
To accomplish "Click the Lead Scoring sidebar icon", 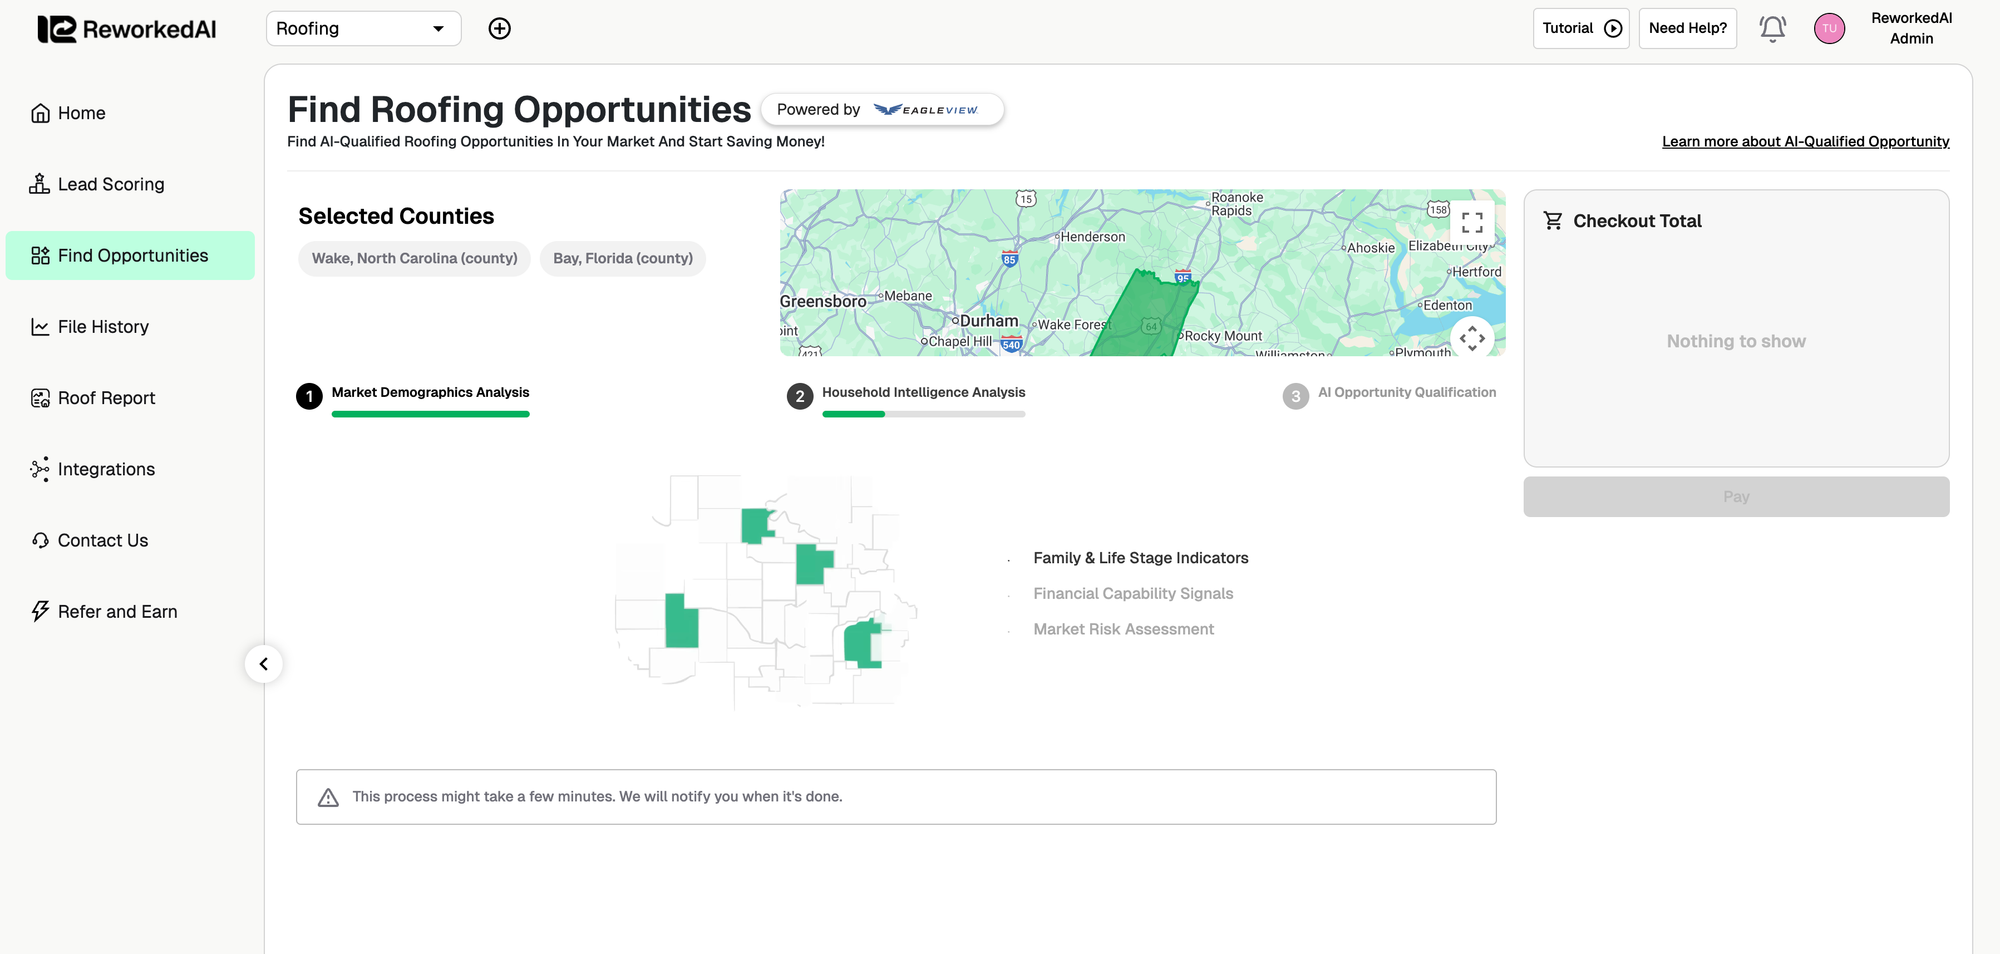I will [40, 184].
